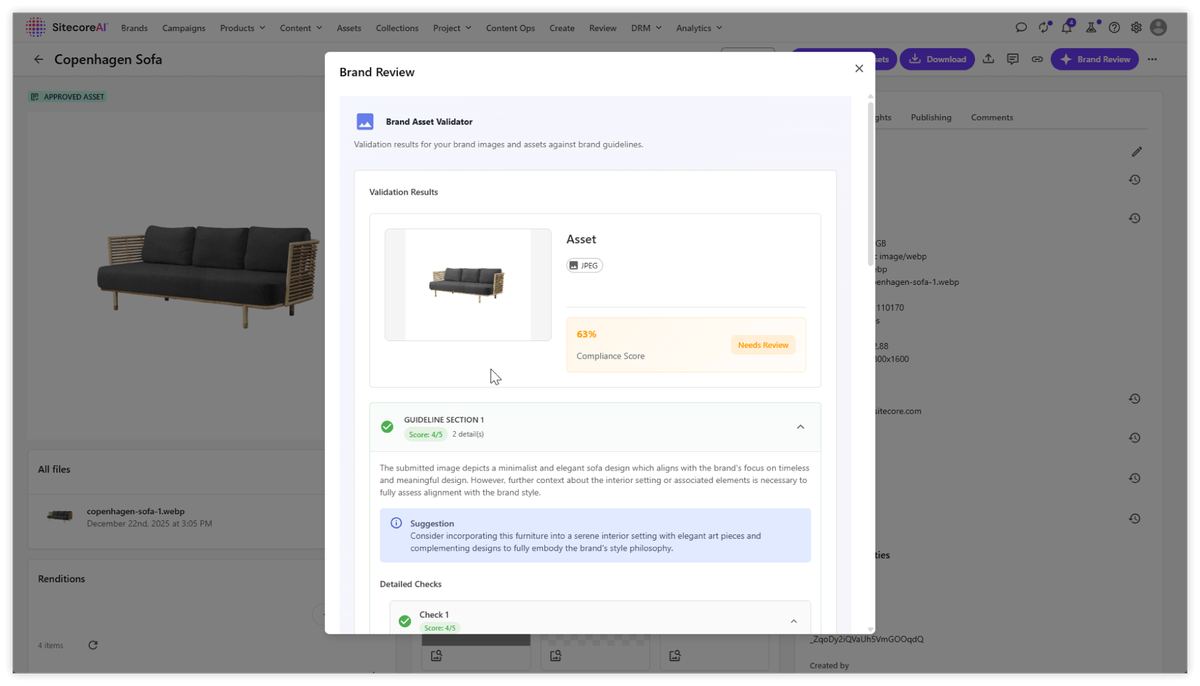Click the topmost history icon below the pencil
This screenshot has width=1200, height=686.
click(1135, 180)
